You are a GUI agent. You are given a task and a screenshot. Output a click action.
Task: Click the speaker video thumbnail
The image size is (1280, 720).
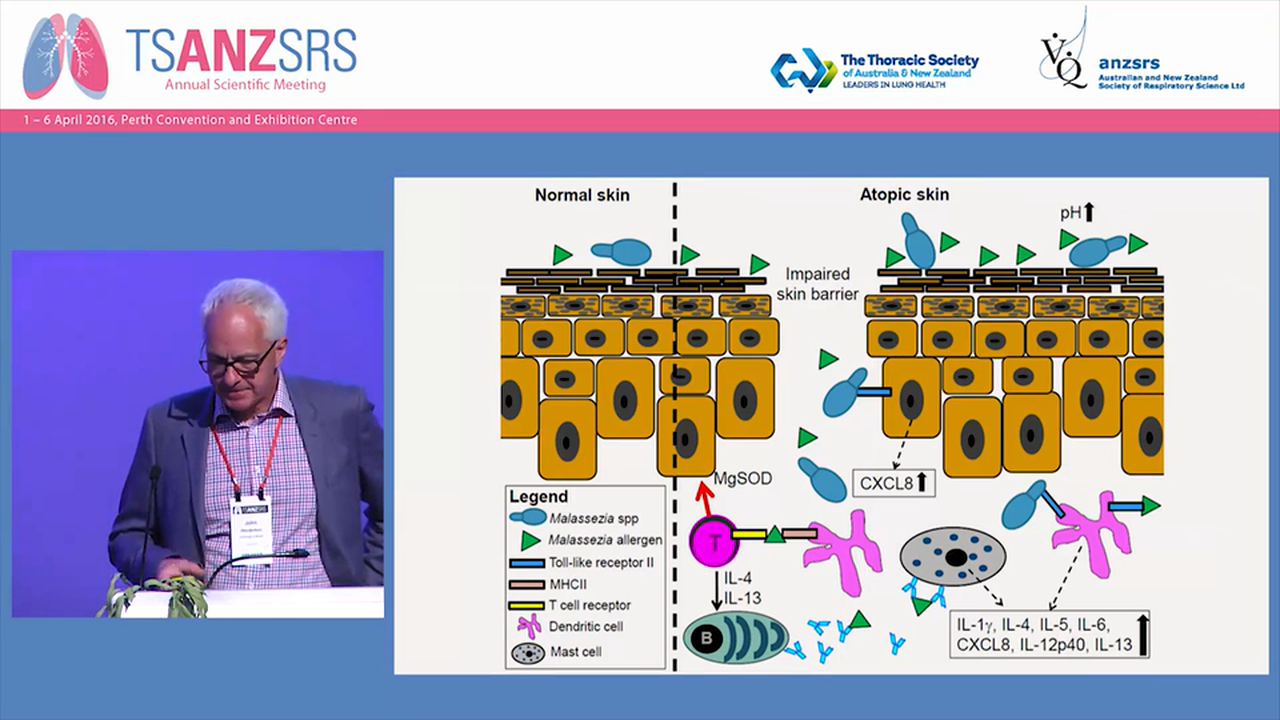point(197,432)
